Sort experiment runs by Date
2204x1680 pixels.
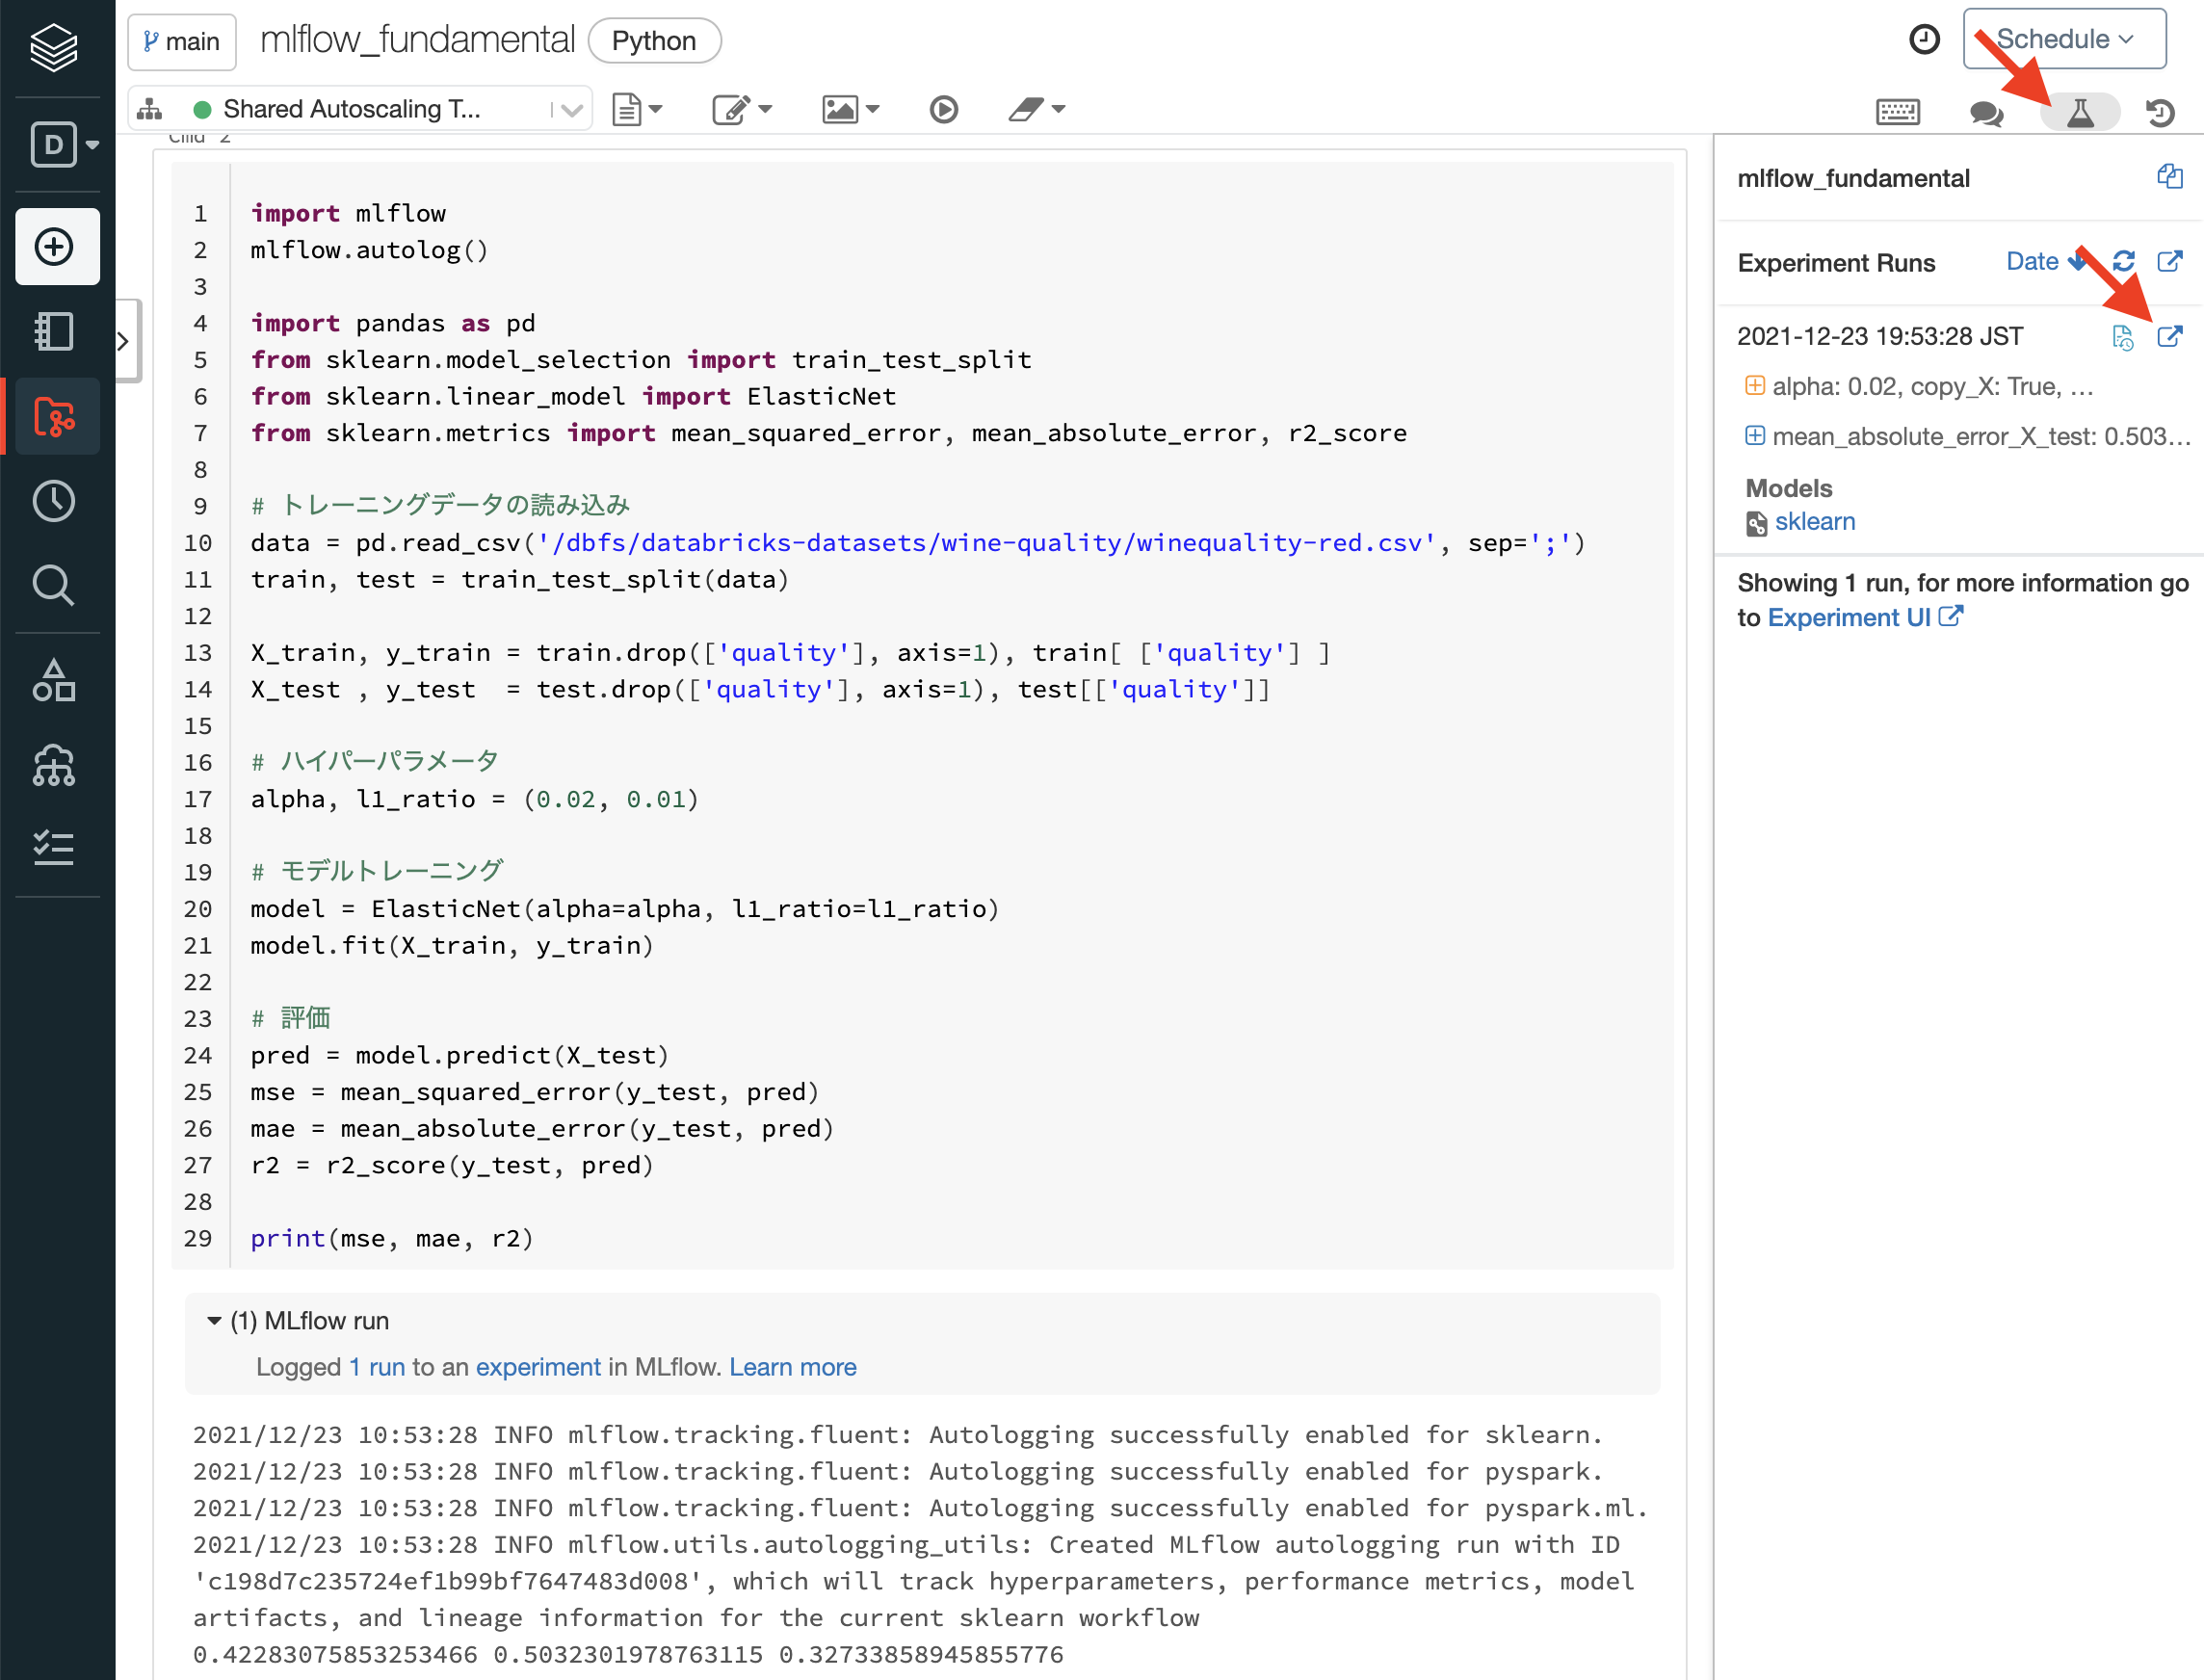click(2046, 262)
